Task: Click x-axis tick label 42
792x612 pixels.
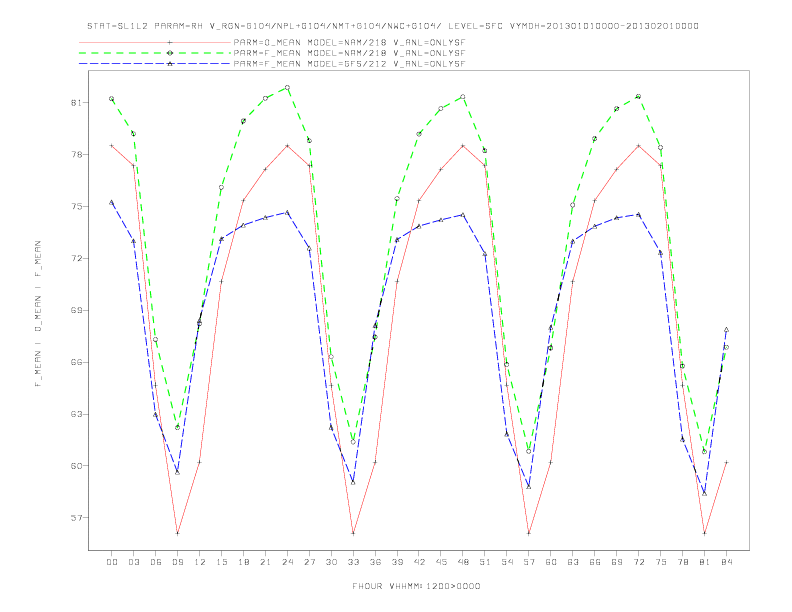Action: click(419, 562)
